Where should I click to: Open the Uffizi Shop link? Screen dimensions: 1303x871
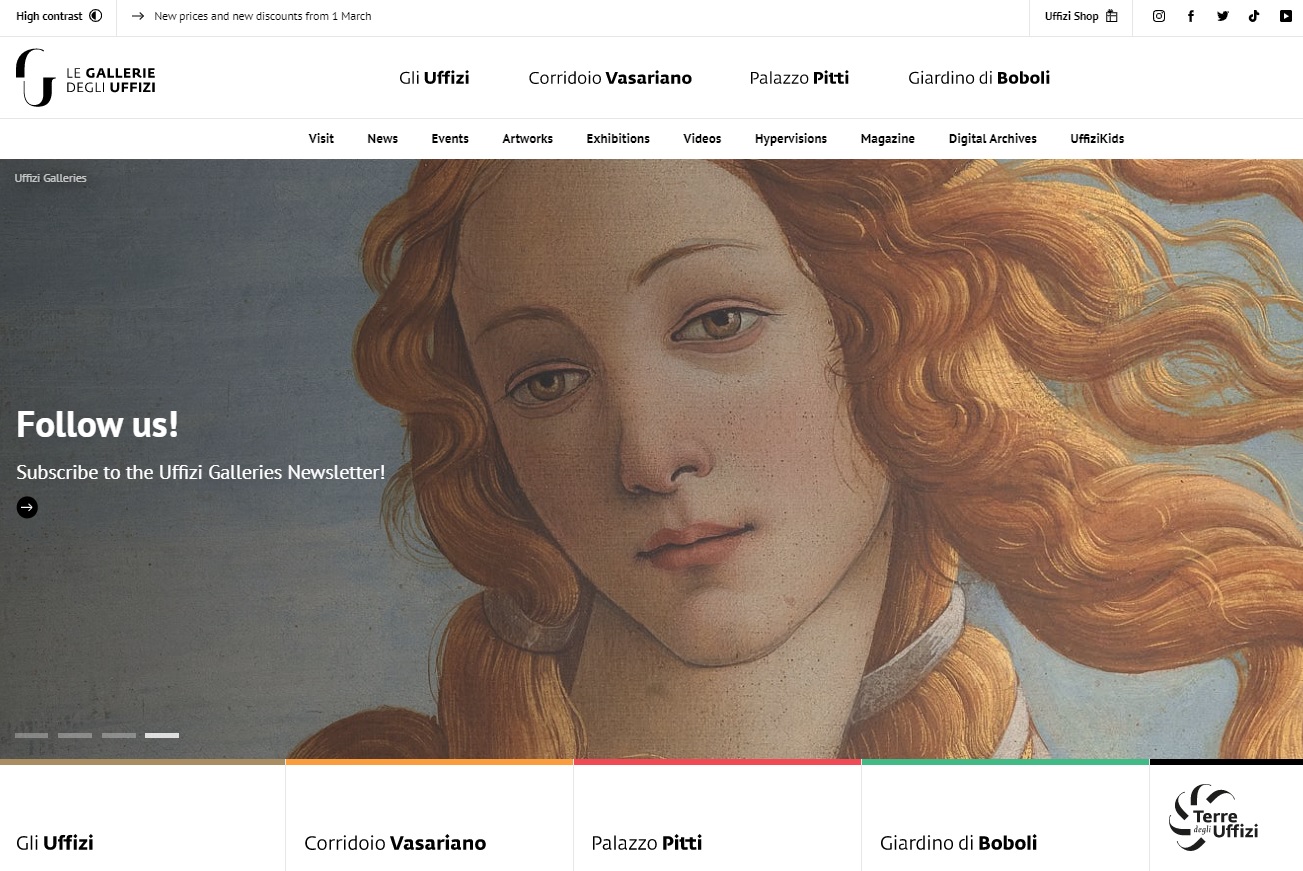pyautogui.click(x=1071, y=16)
